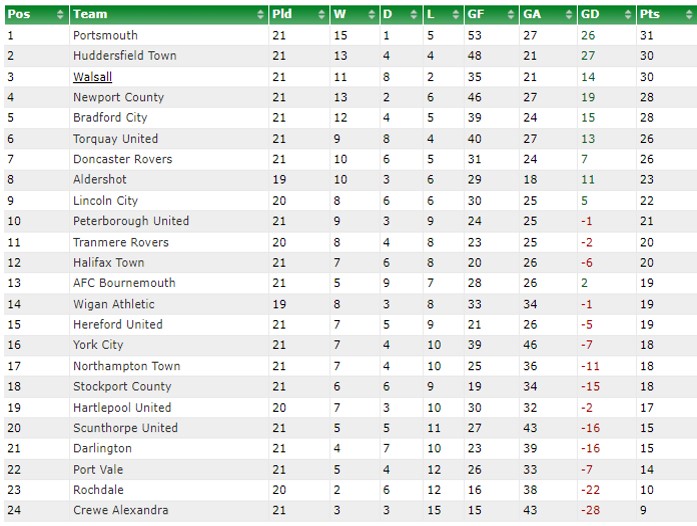697x526 pixels.
Task: Sort by the D column arrow icon
Action: (x=414, y=15)
